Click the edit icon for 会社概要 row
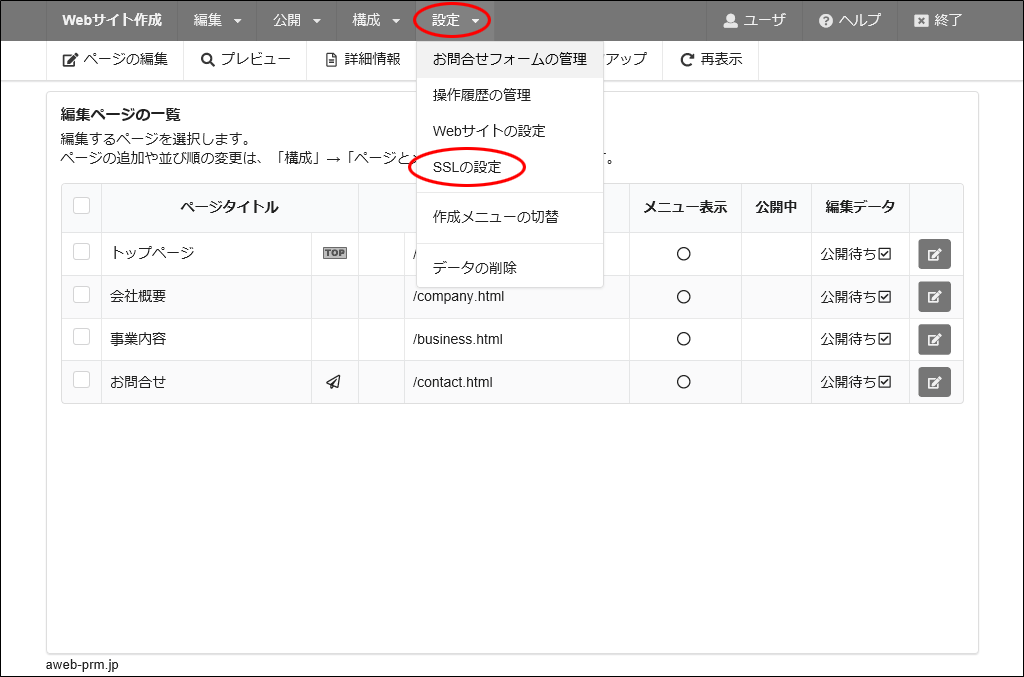The image size is (1024, 677). [x=934, y=297]
